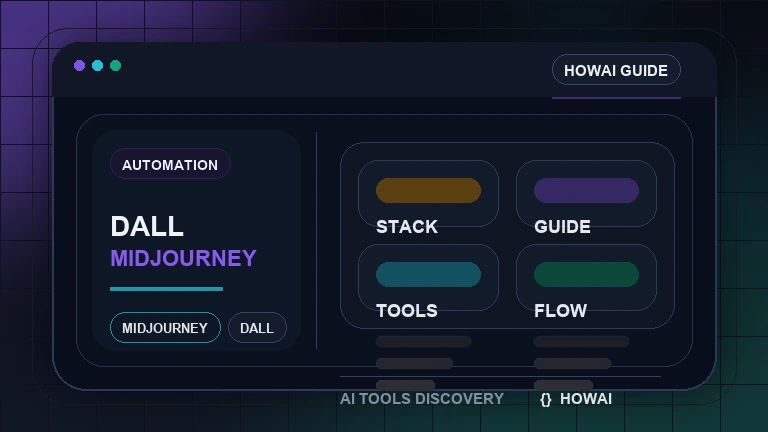Open the TOOLS card label
The height and width of the screenshot is (432, 768).
(x=407, y=311)
